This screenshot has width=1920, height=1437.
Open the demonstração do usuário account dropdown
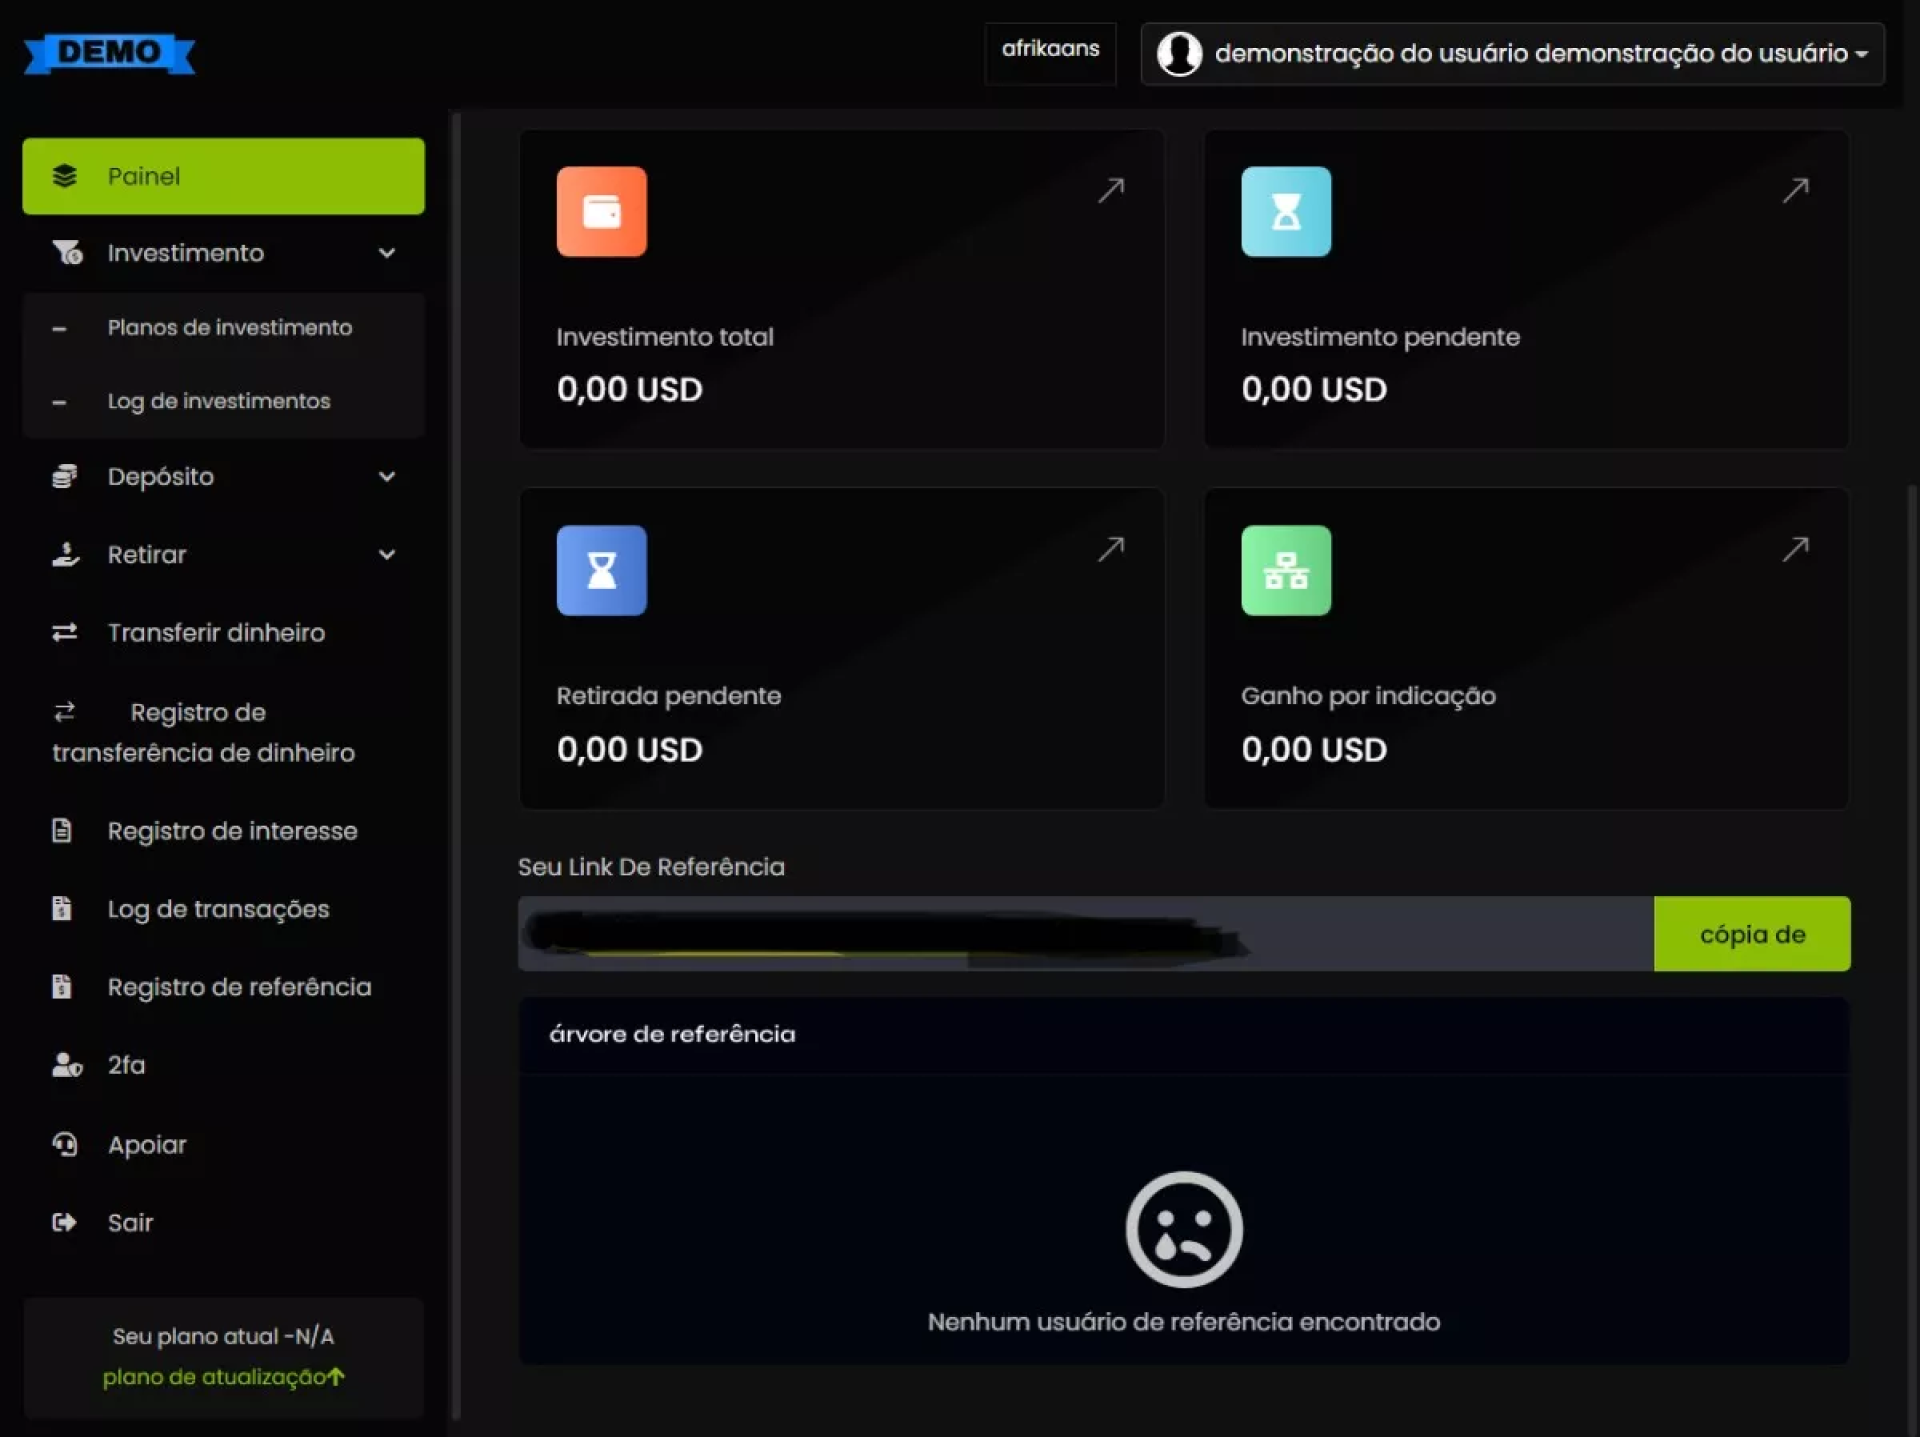click(x=1530, y=53)
